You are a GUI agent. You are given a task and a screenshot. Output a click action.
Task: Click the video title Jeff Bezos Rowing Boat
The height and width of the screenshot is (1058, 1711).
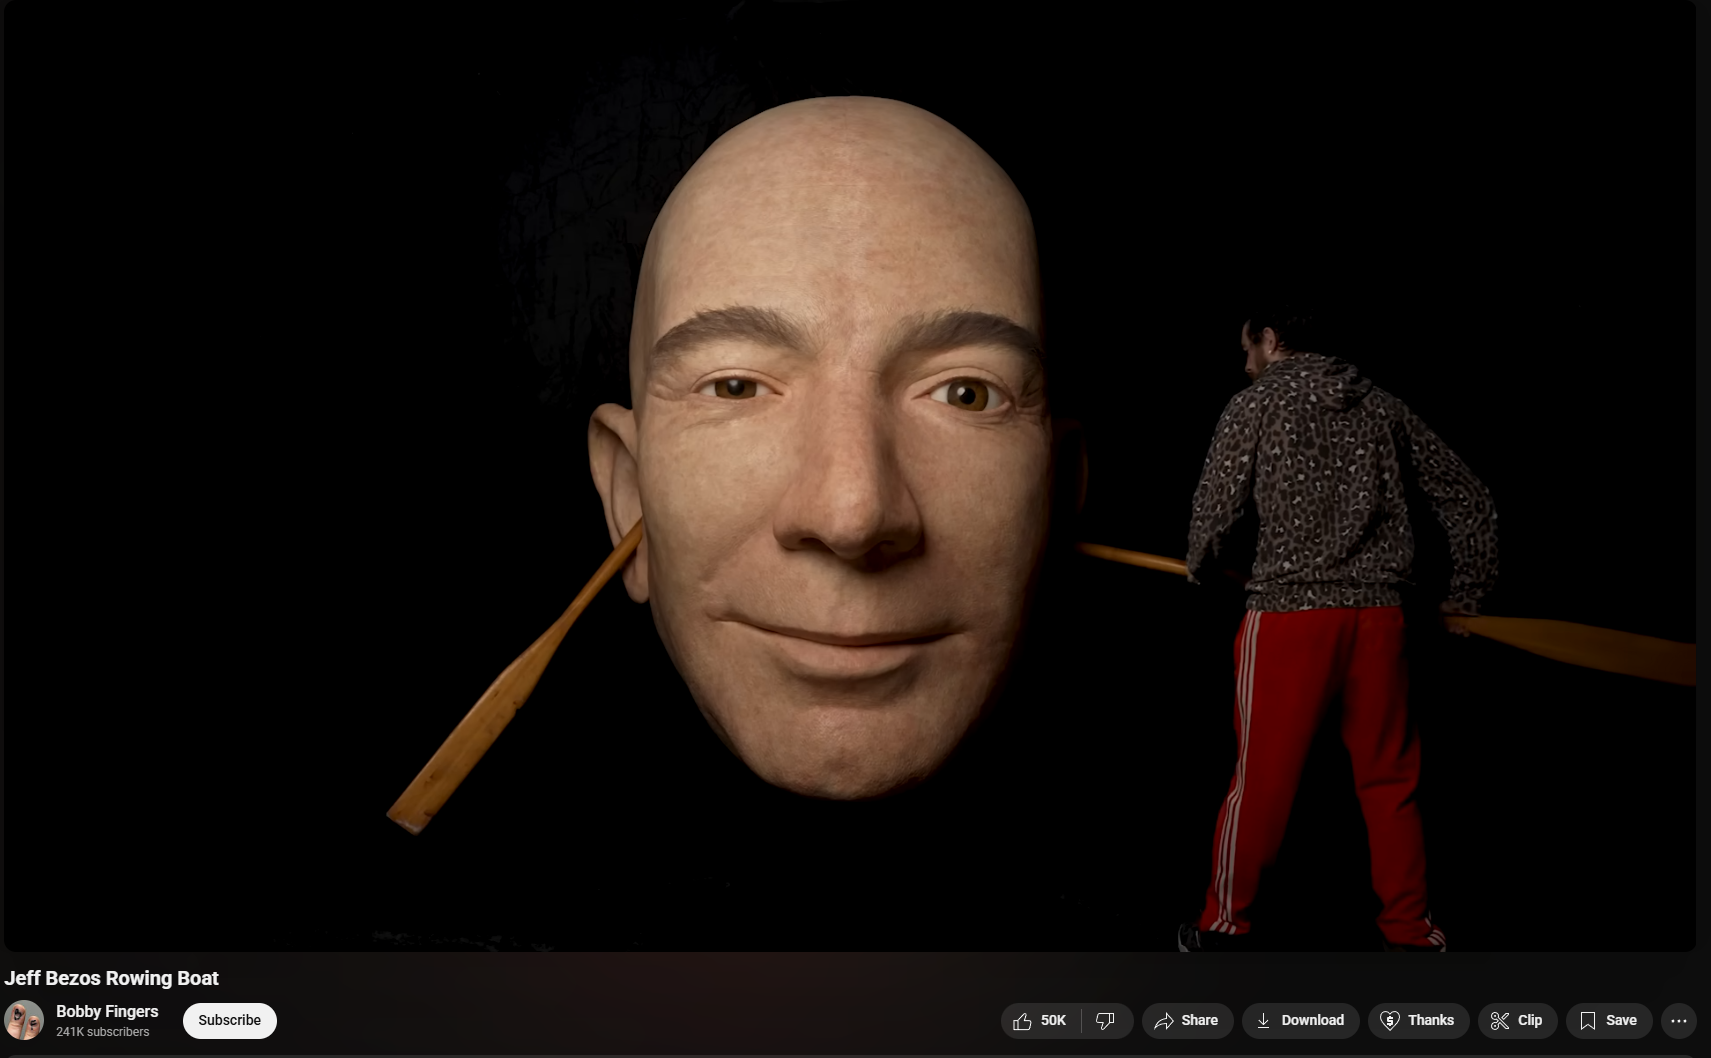111,978
